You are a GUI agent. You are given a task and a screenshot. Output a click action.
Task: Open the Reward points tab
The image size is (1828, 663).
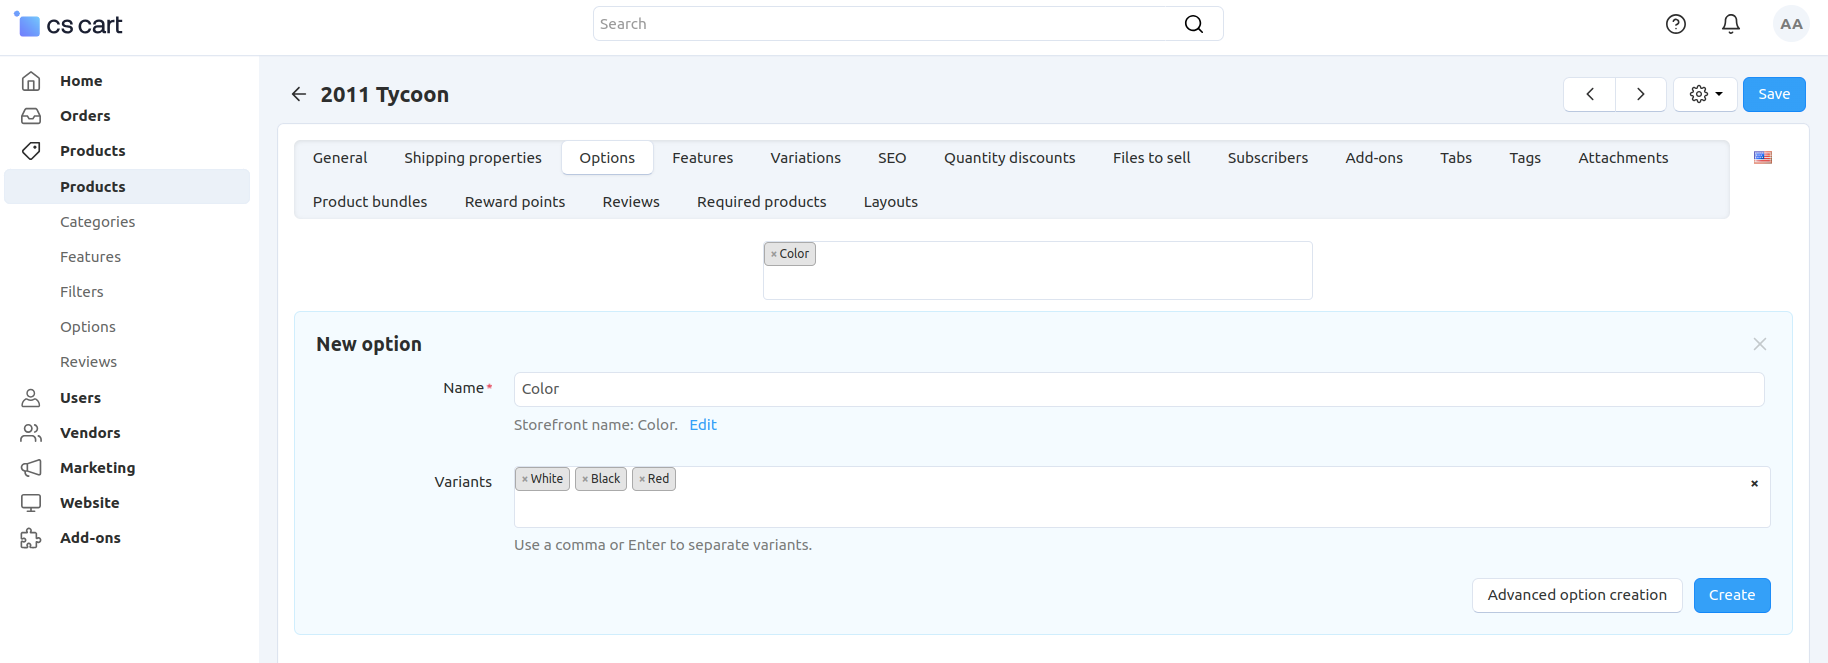(x=515, y=202)
